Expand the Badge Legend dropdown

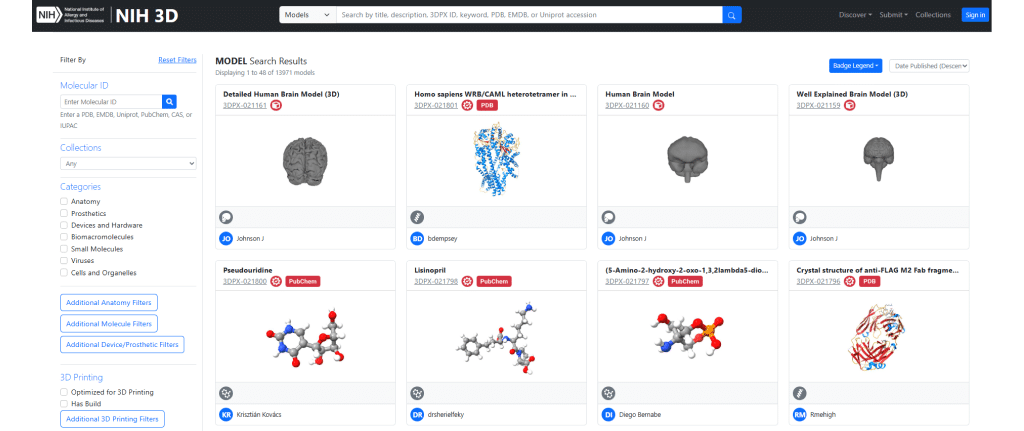[x=856, y=66]
